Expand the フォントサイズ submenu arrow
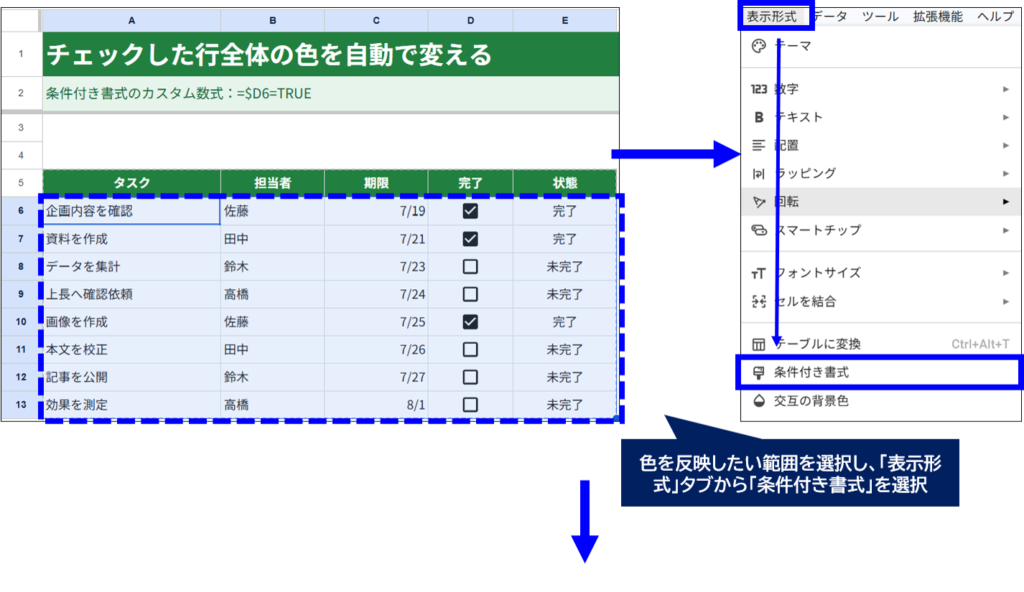Image resolution: width=1024 pixels, height=592 pixels. [1006, 273]
